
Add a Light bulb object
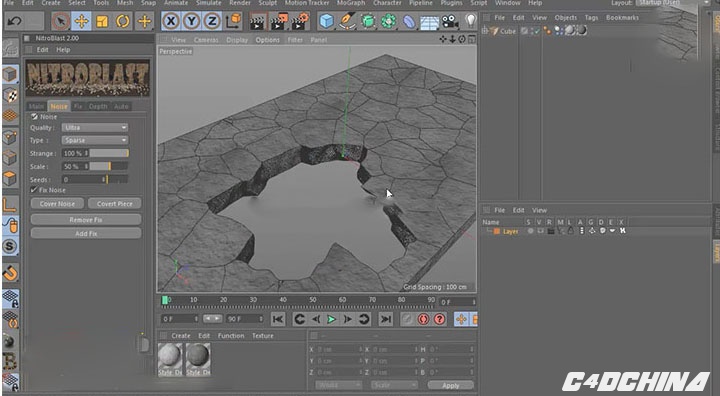coord(471,21)
